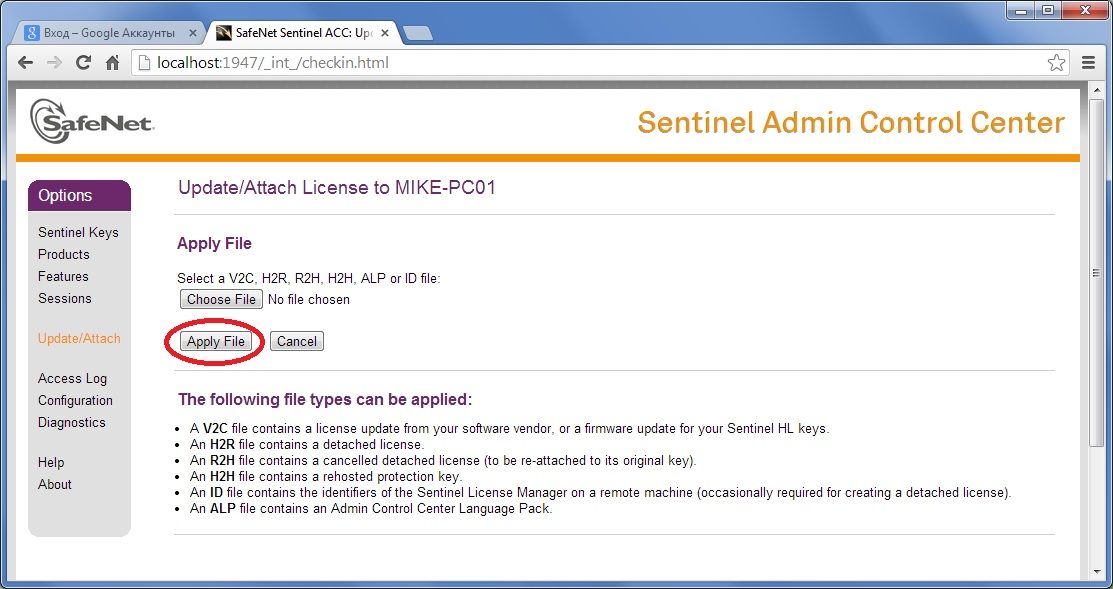
Task: Open a new browser tab
Action: click(x=417, y=33)
